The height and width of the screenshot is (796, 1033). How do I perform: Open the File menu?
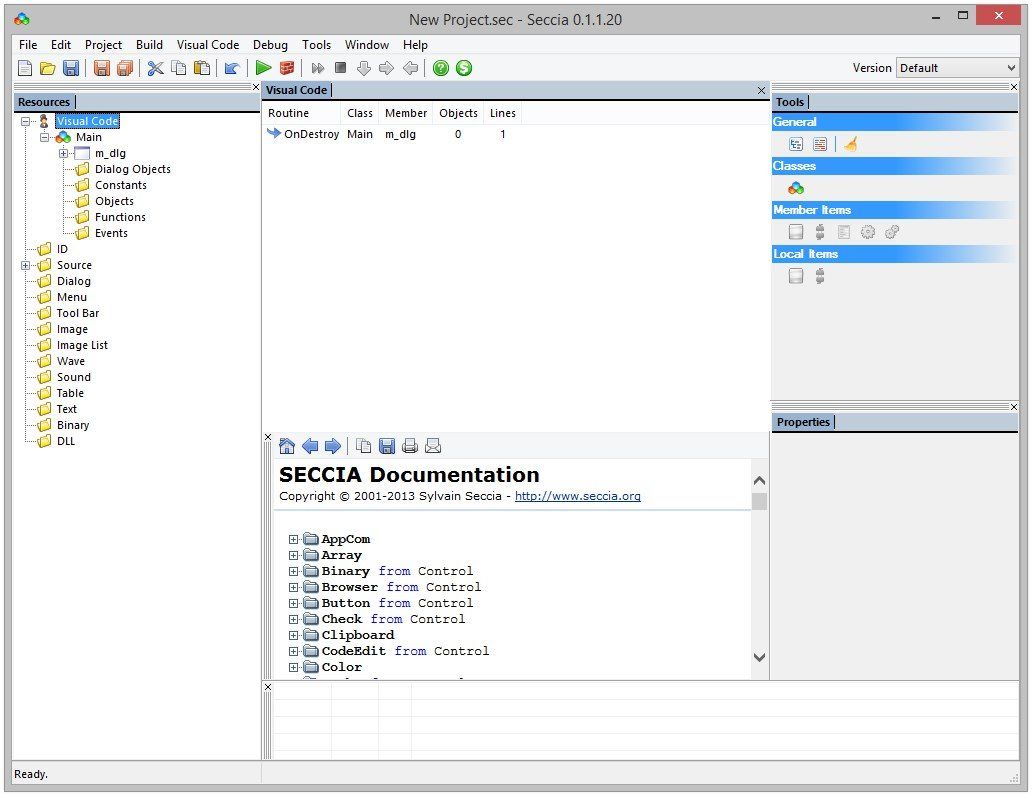[x=28, y=45]
